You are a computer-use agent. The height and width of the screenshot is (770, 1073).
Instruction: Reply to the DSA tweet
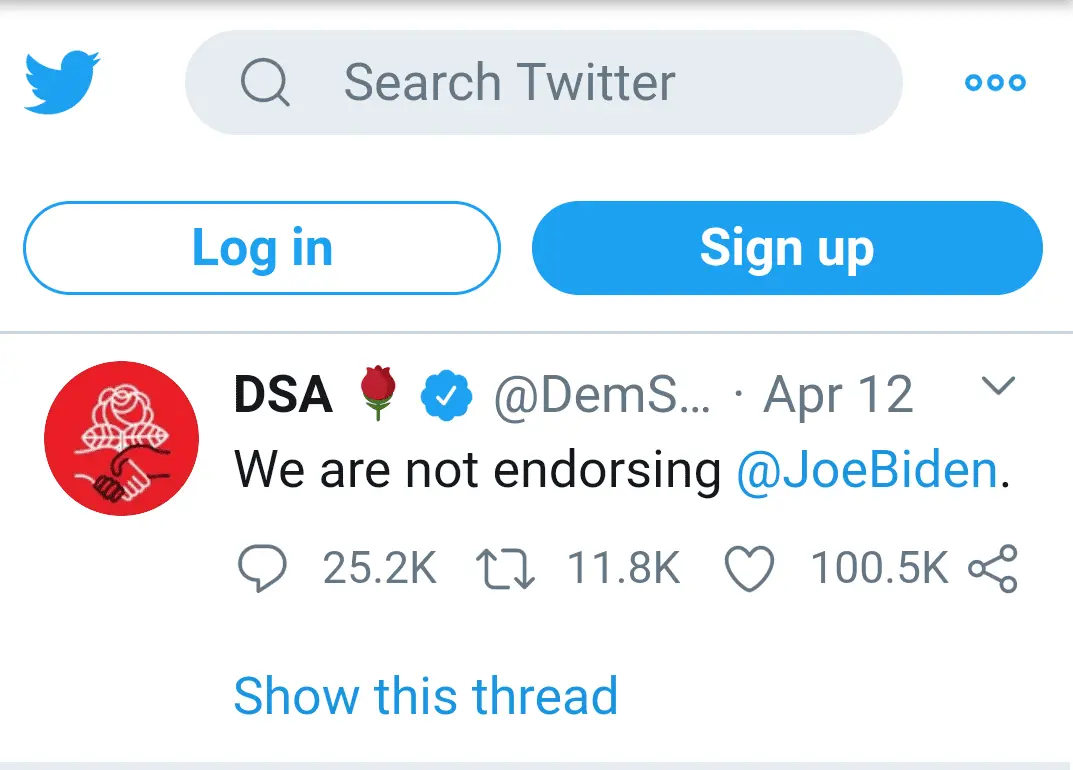[x=262, y=570]
